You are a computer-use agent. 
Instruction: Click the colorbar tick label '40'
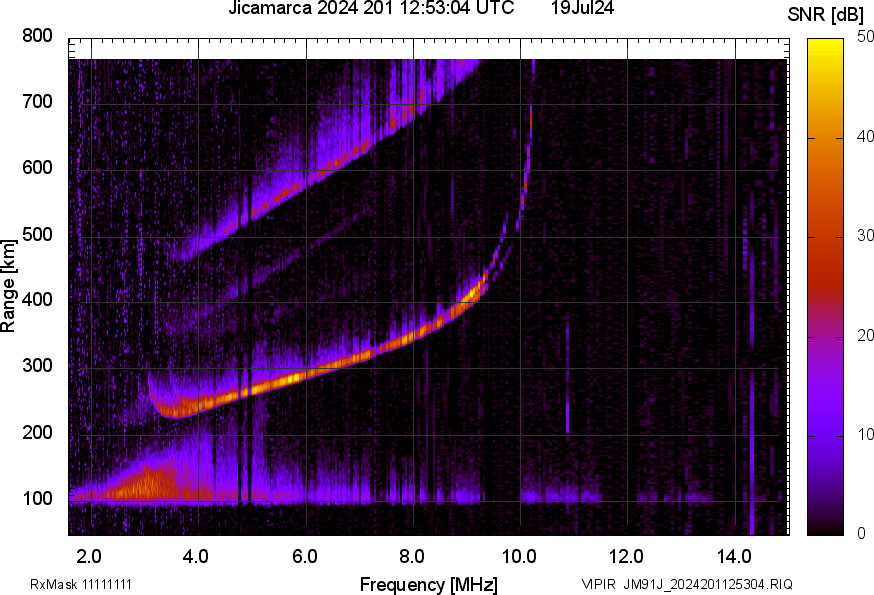(x=865, y=137)
